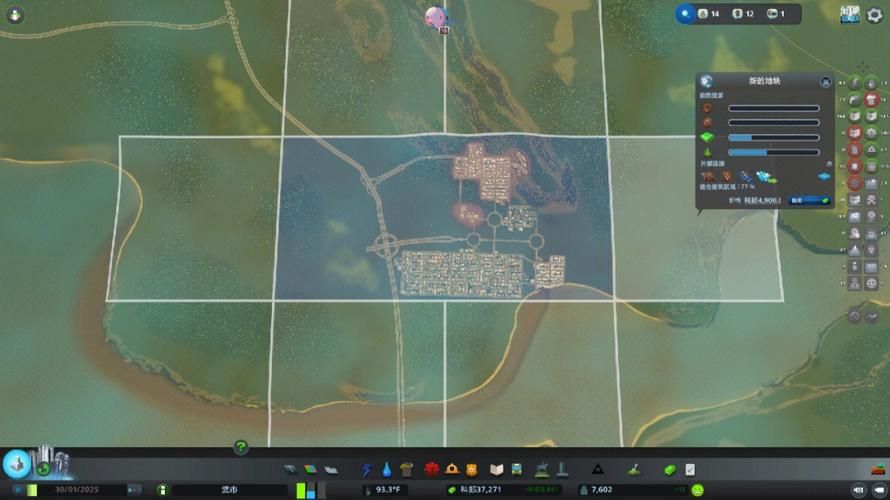Toggle the garbage info view in red
Image resolution: width=890 pixels, height=500 pixels.
tap(871, 100)
